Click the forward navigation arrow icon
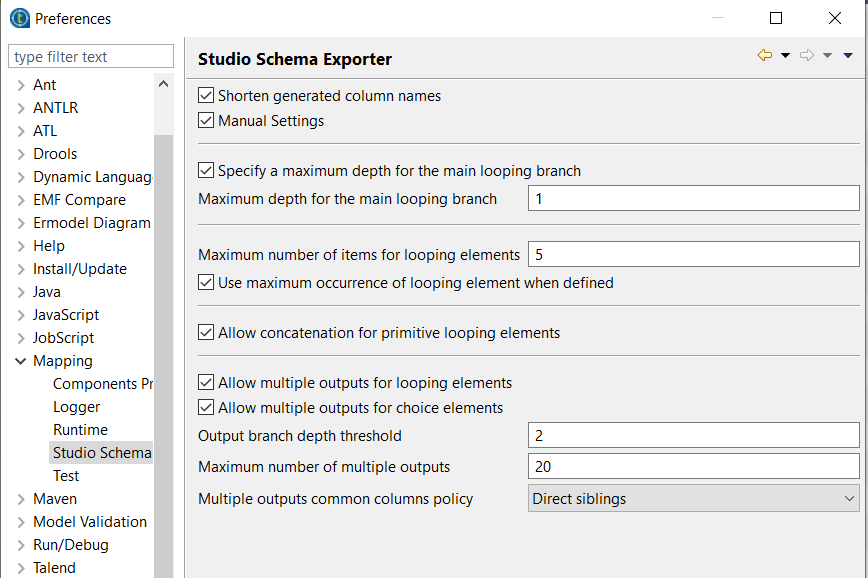 [x=807, y=56]
